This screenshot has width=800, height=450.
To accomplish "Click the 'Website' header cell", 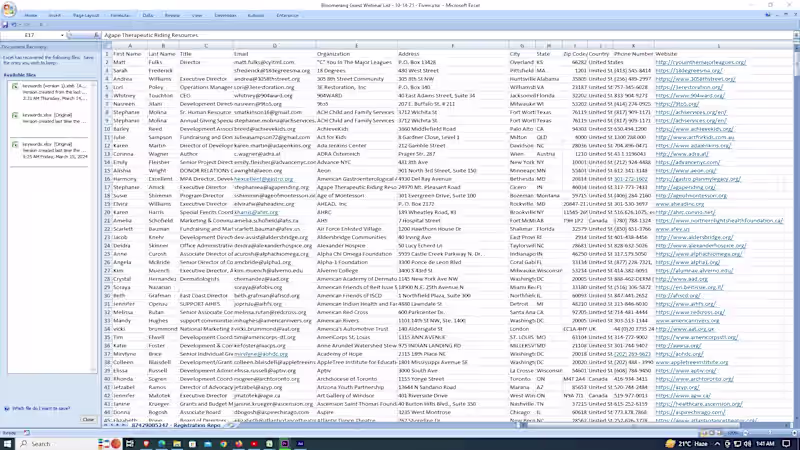I will pyautogui.click(x=718, y=54).
